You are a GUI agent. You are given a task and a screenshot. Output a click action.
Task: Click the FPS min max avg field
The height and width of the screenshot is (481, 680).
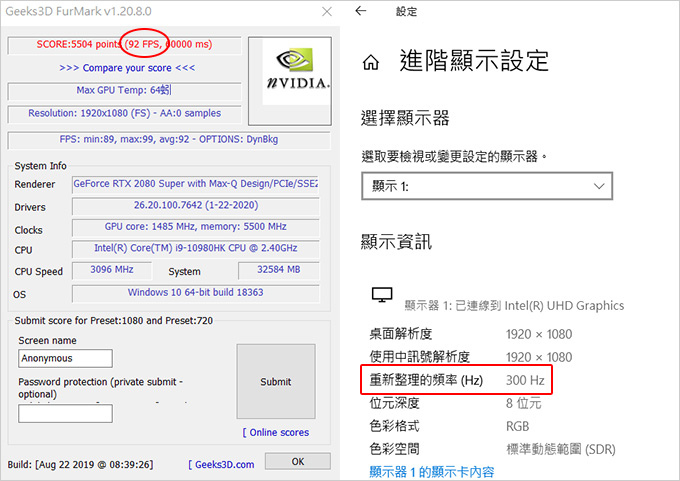[x=169, y=140]
